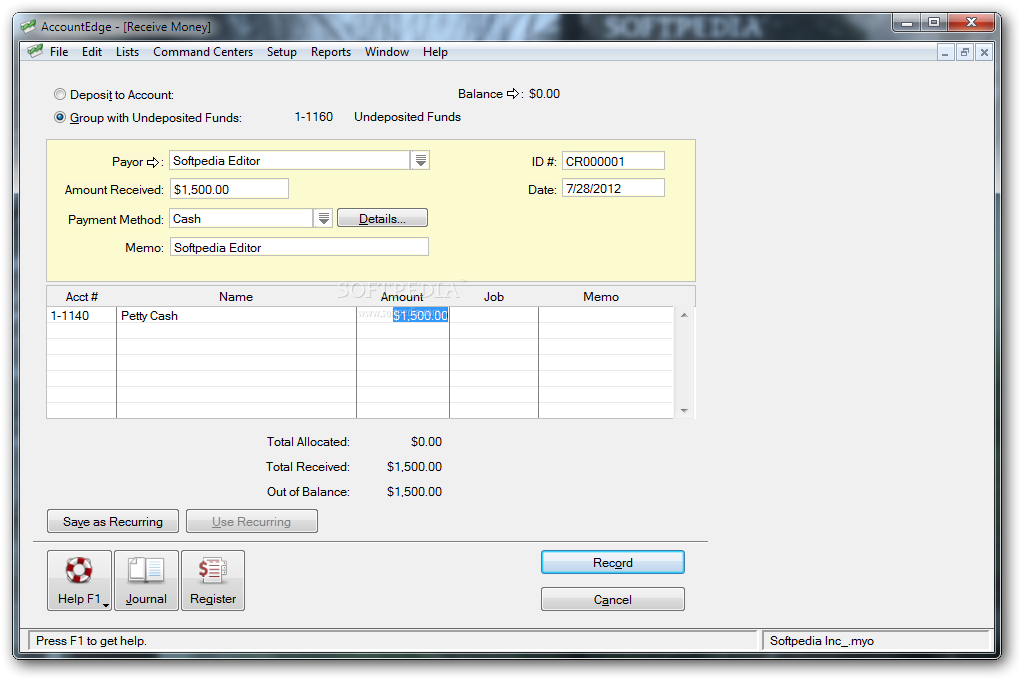This screenshot has height=680, width=1022.
Task: Close the inner Receive Money window
Action: point(984,53)
